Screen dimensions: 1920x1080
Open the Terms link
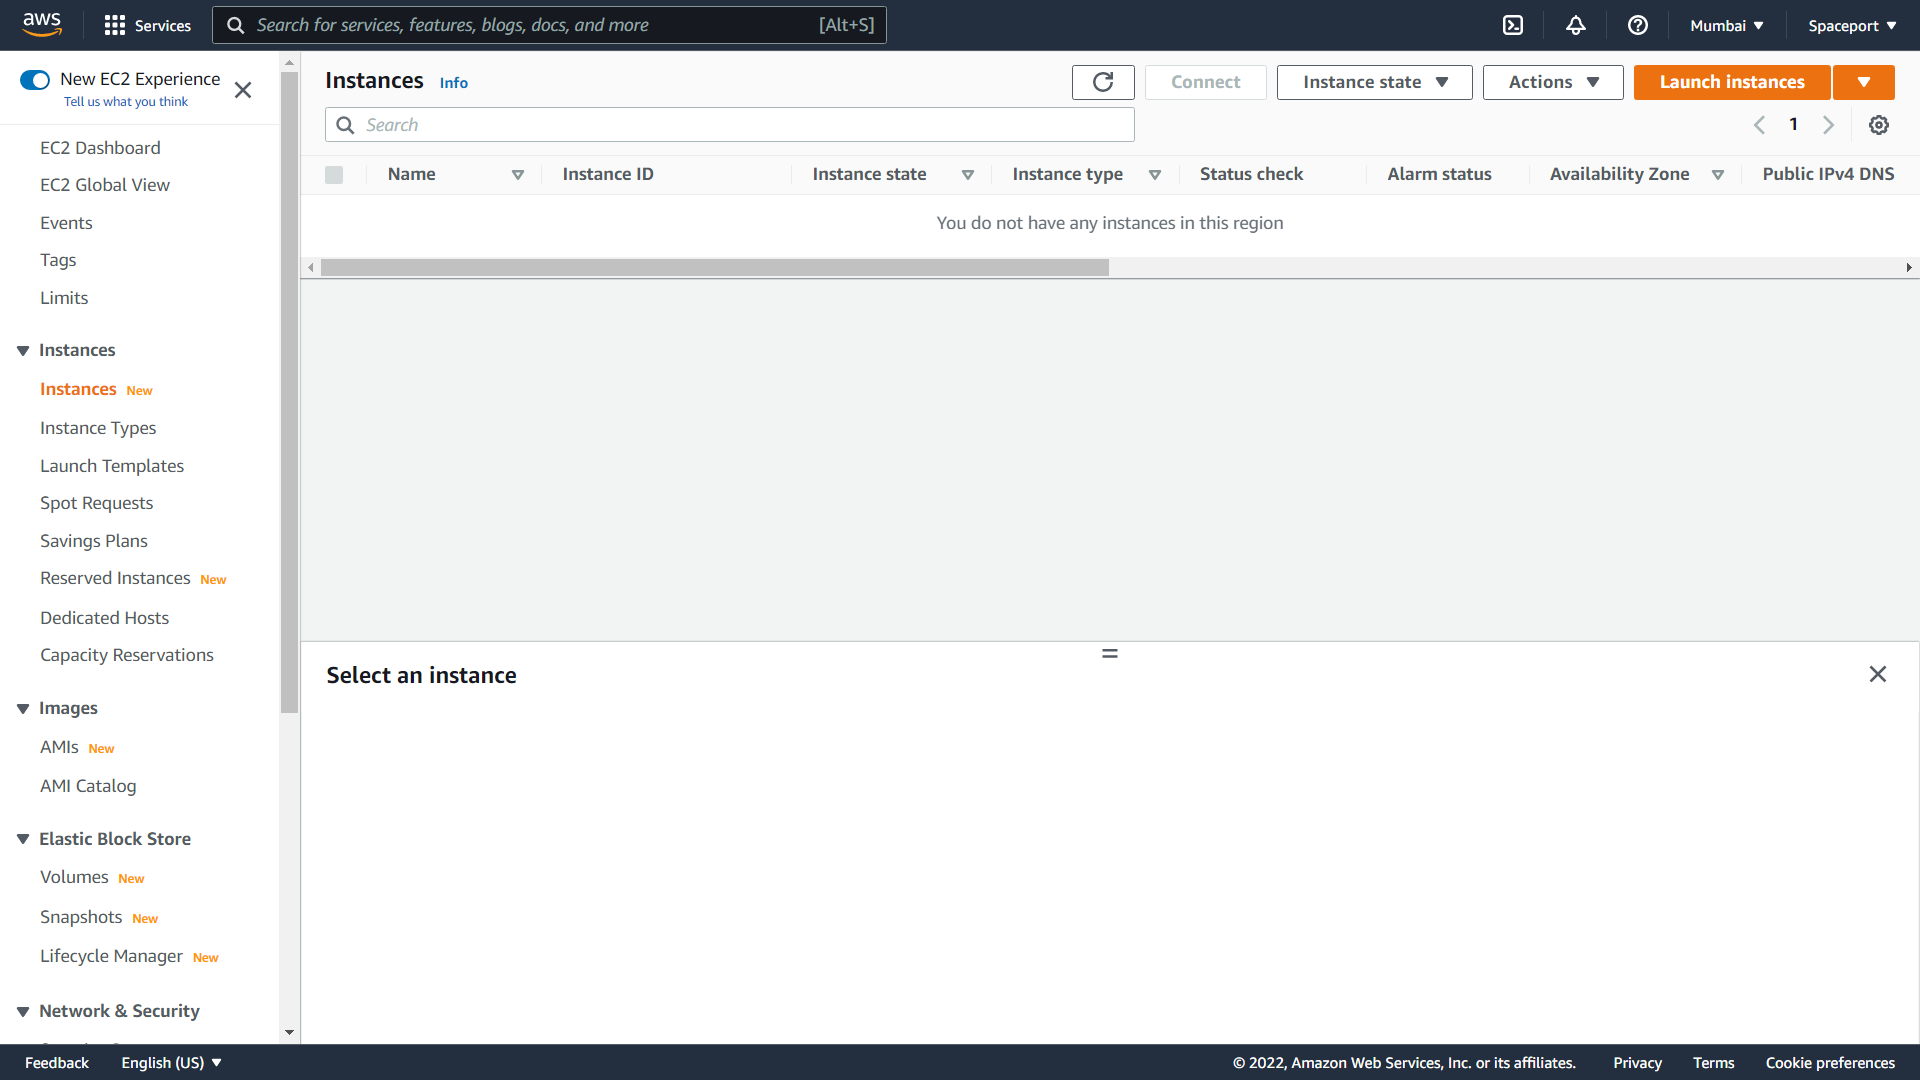1713,1062
